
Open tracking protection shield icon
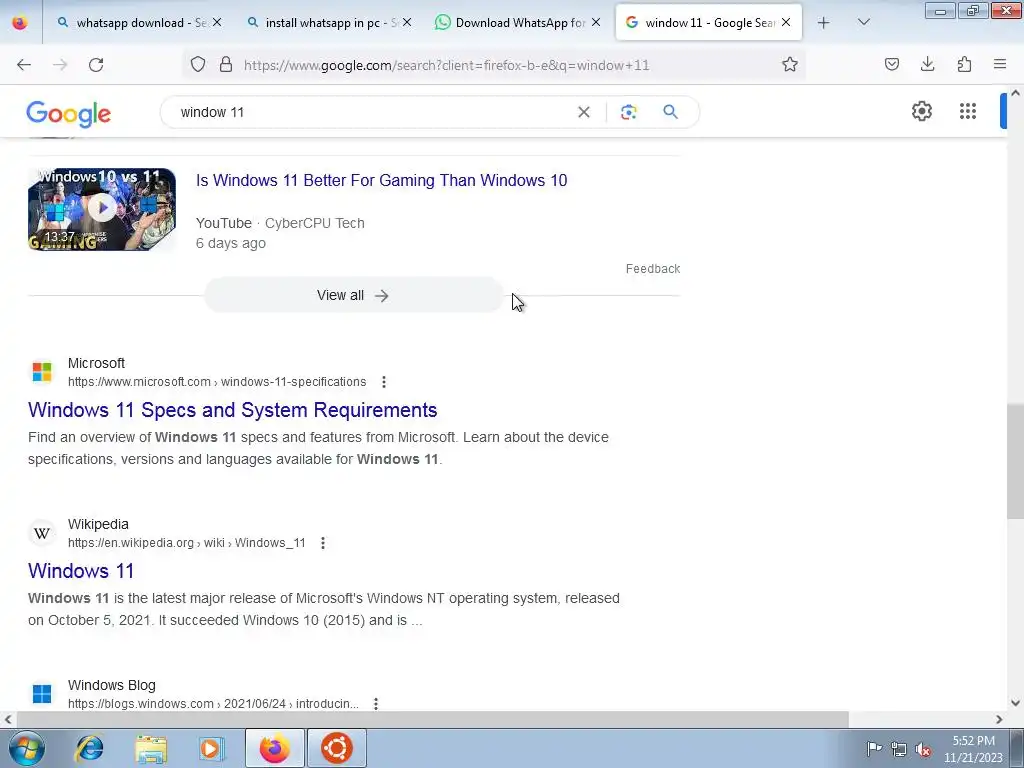pyautogui.click(x=198, y=64)
